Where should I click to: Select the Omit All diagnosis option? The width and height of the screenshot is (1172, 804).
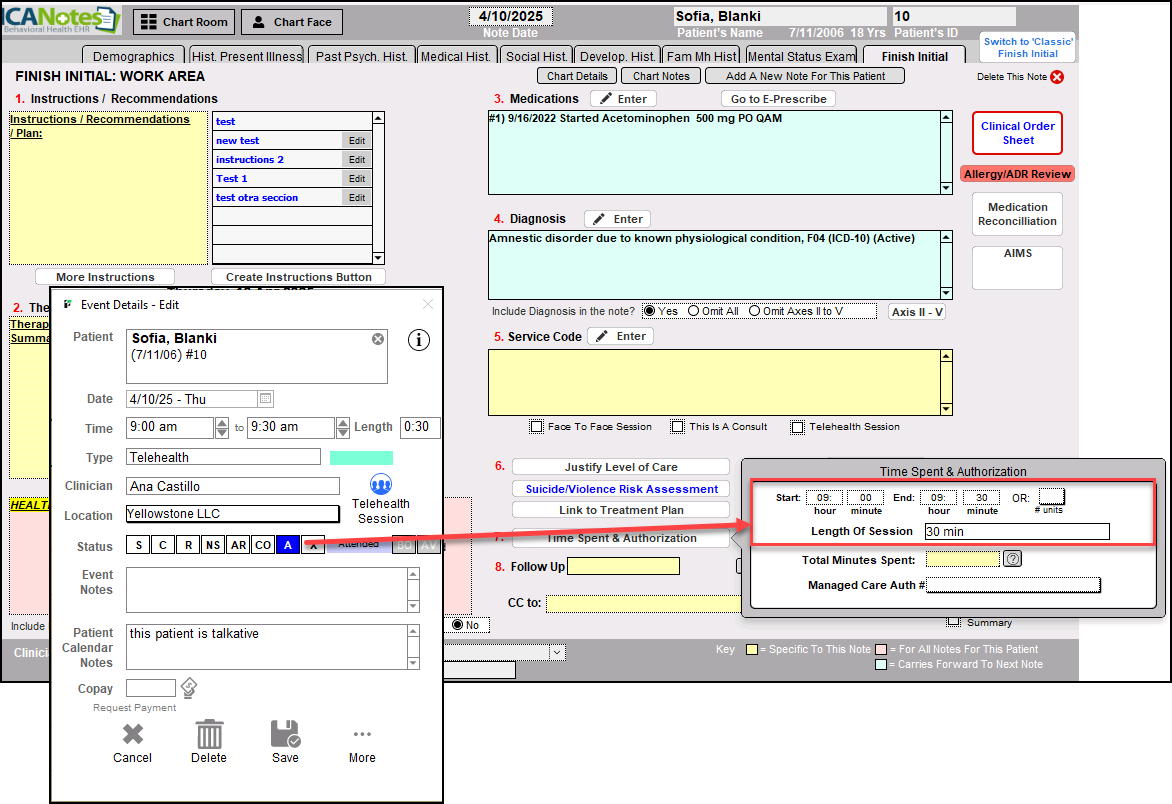coord(694,311)
